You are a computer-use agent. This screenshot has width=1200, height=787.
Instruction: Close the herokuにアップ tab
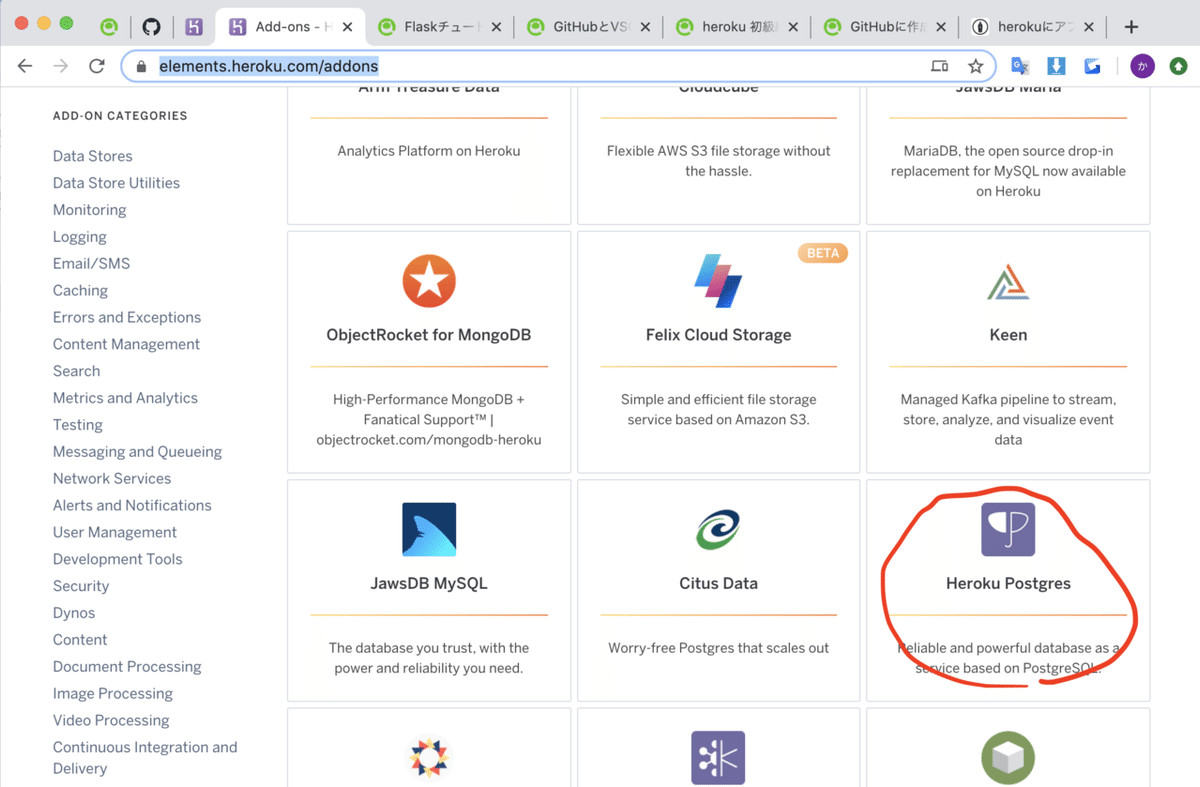[x=1088, y=27]
